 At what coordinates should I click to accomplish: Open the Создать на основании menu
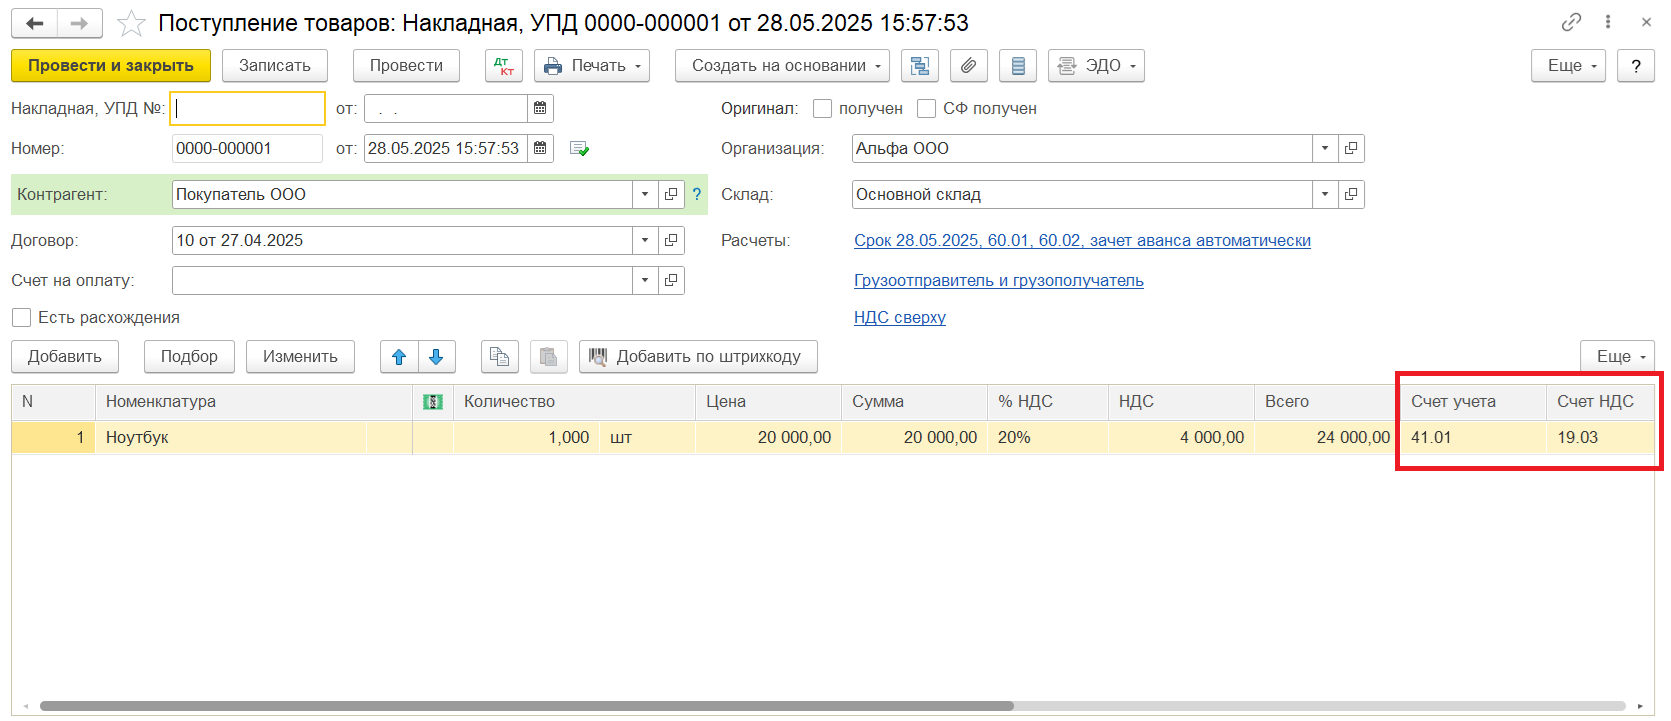pyautogui.click(x=782, y=66)
